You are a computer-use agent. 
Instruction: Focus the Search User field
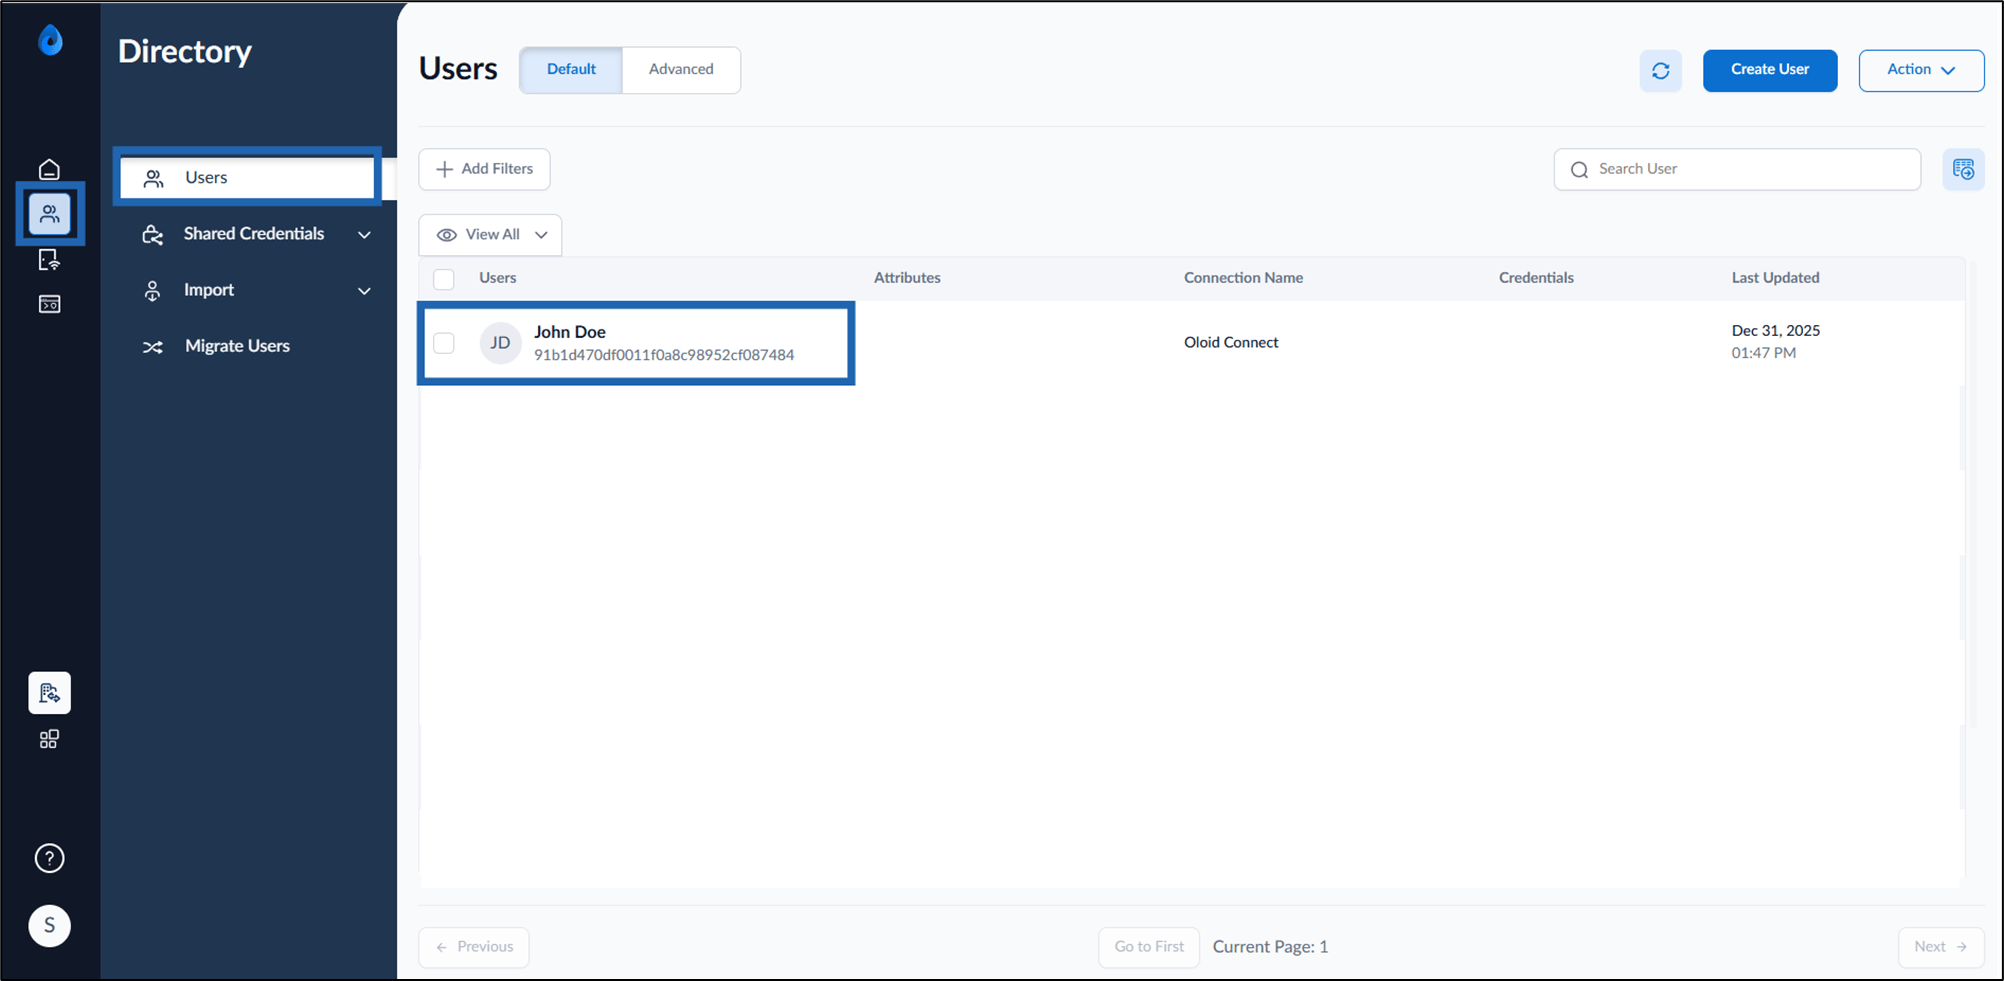(x=1737, y=169)
